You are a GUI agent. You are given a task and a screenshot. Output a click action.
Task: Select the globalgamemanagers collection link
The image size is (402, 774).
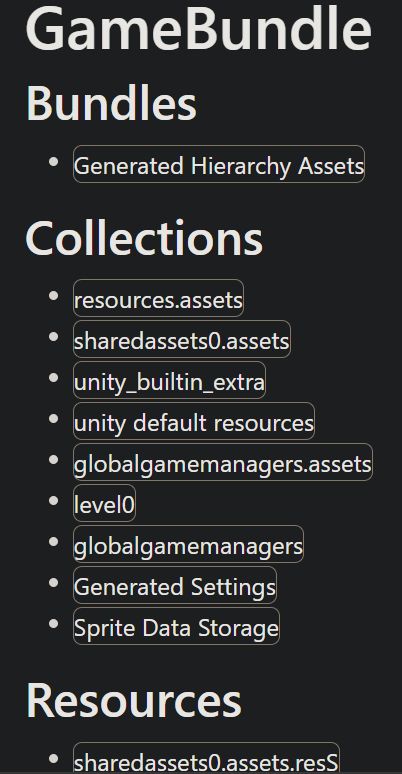click(188, 544)
